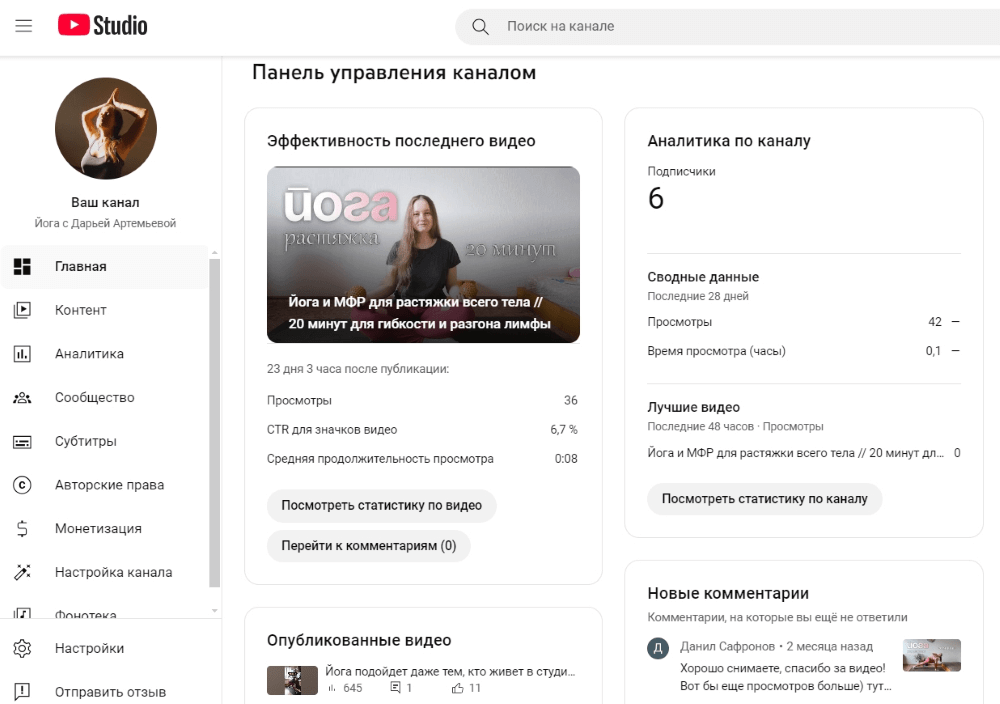The width and height of the screenshot is (1000, 704).
Task: Open the Контент menu item
Action: click(105, 310)
